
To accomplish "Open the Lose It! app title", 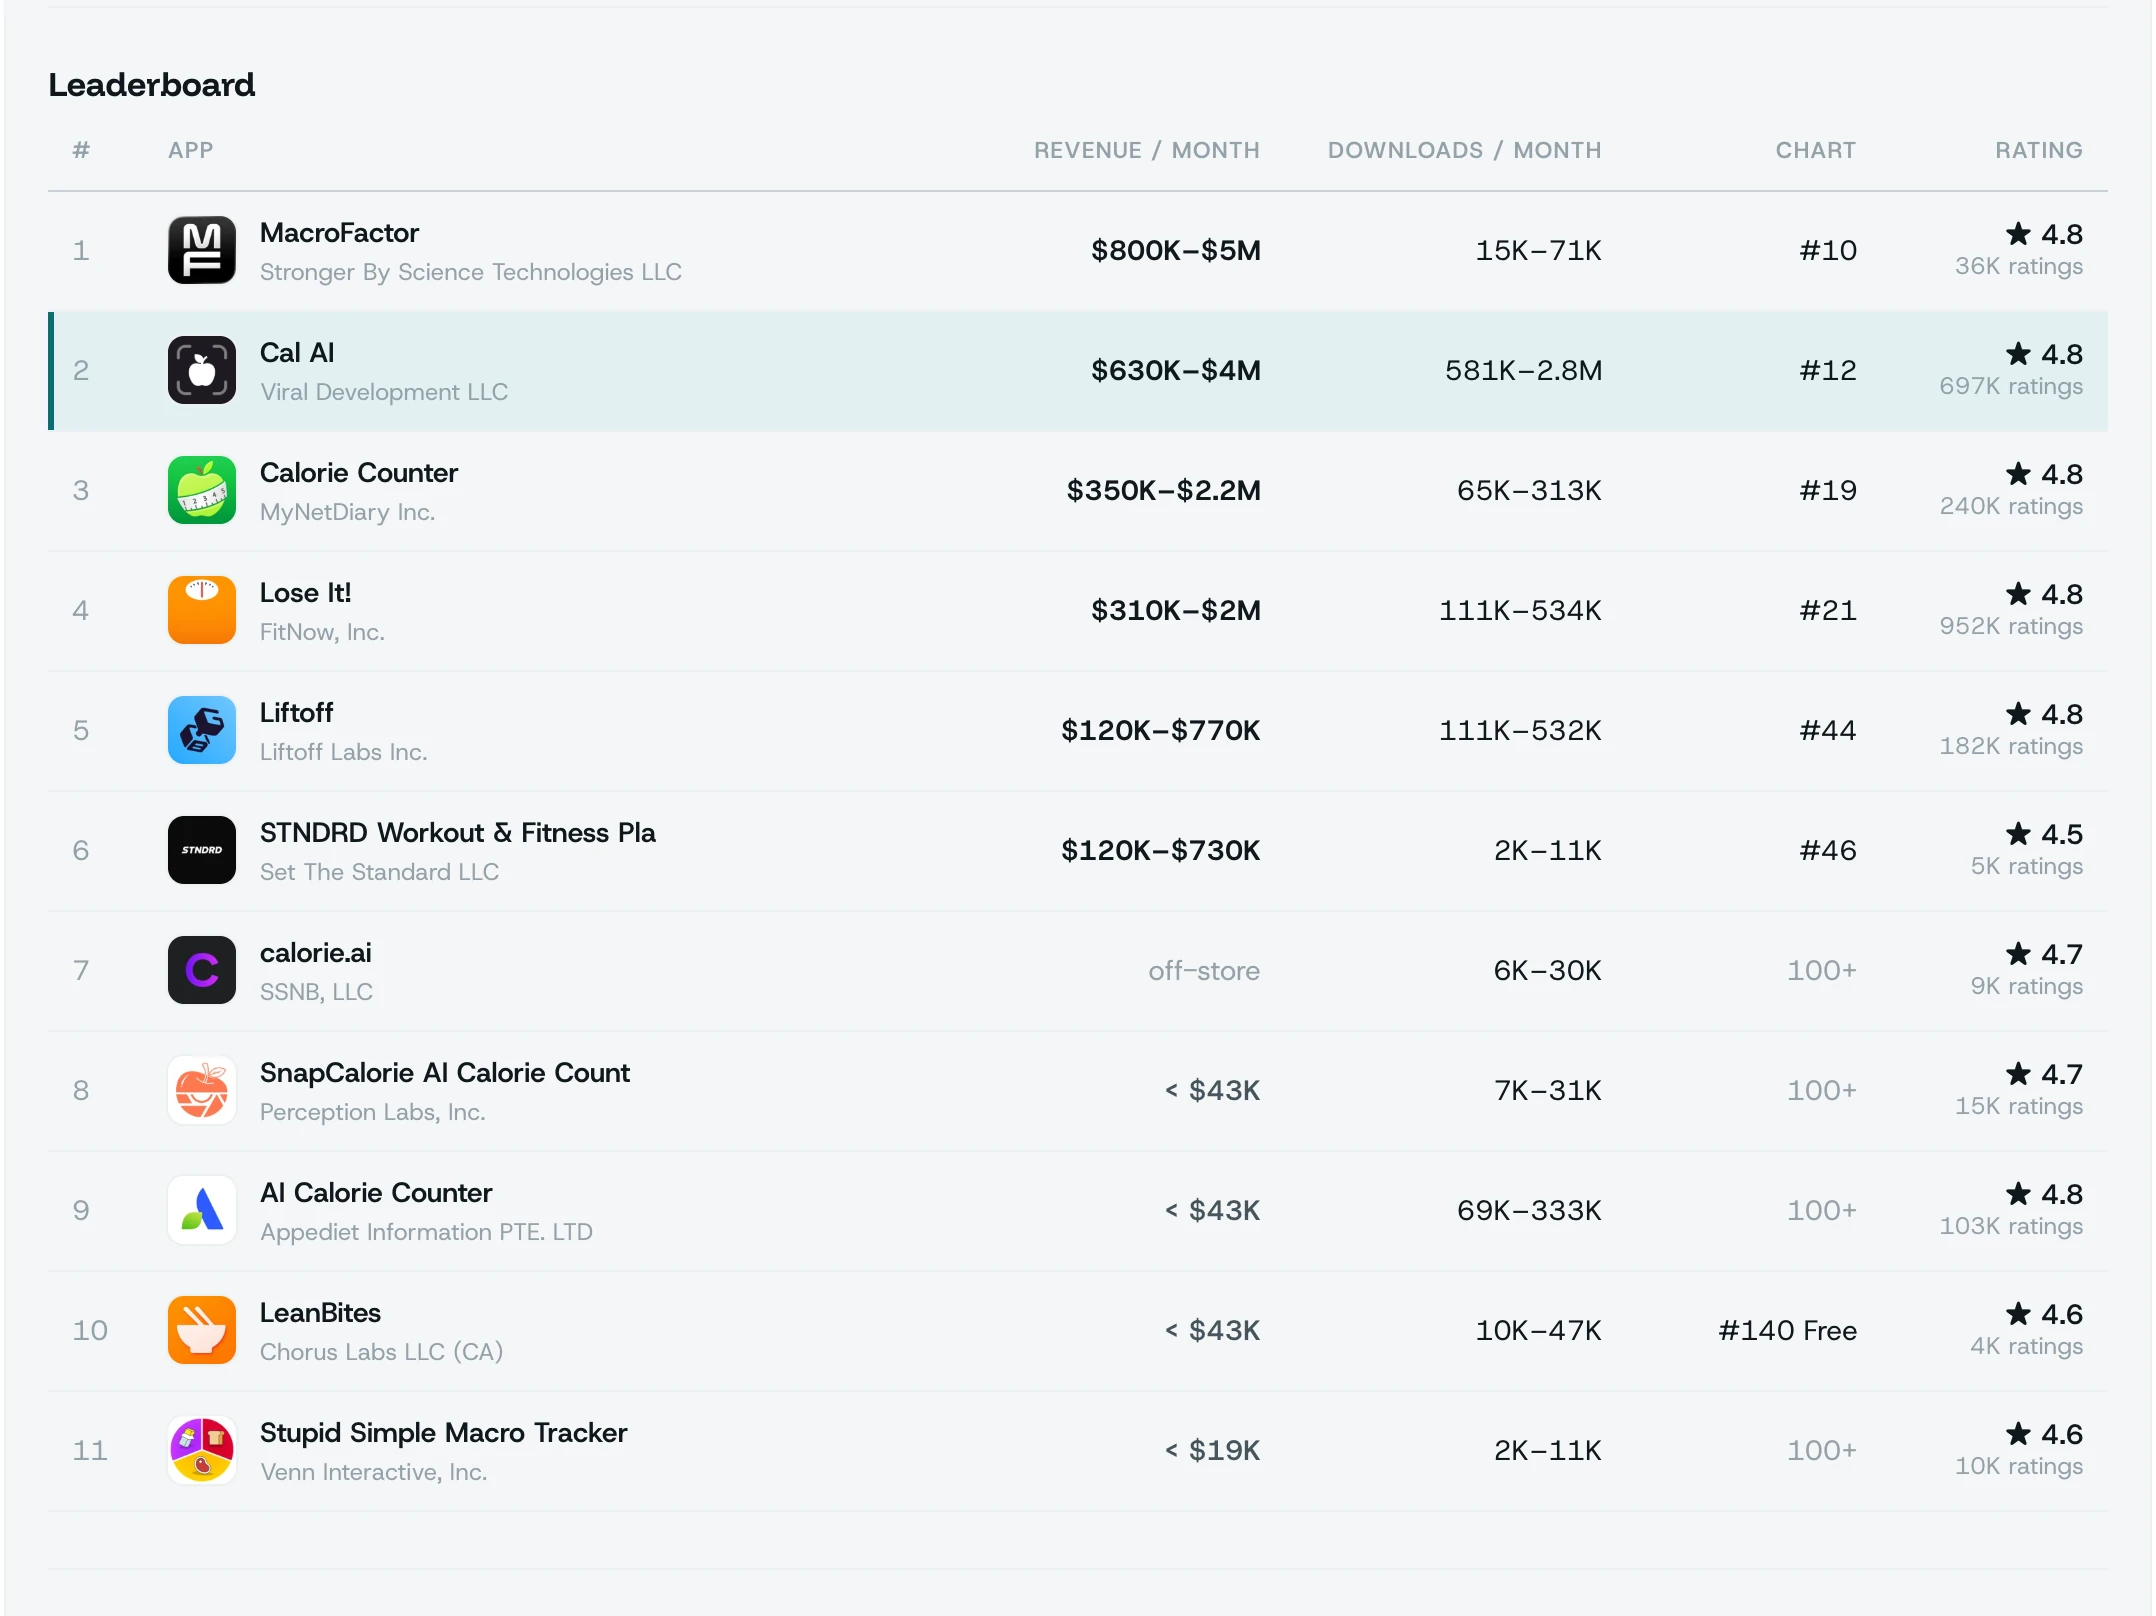I will (305, 593).
